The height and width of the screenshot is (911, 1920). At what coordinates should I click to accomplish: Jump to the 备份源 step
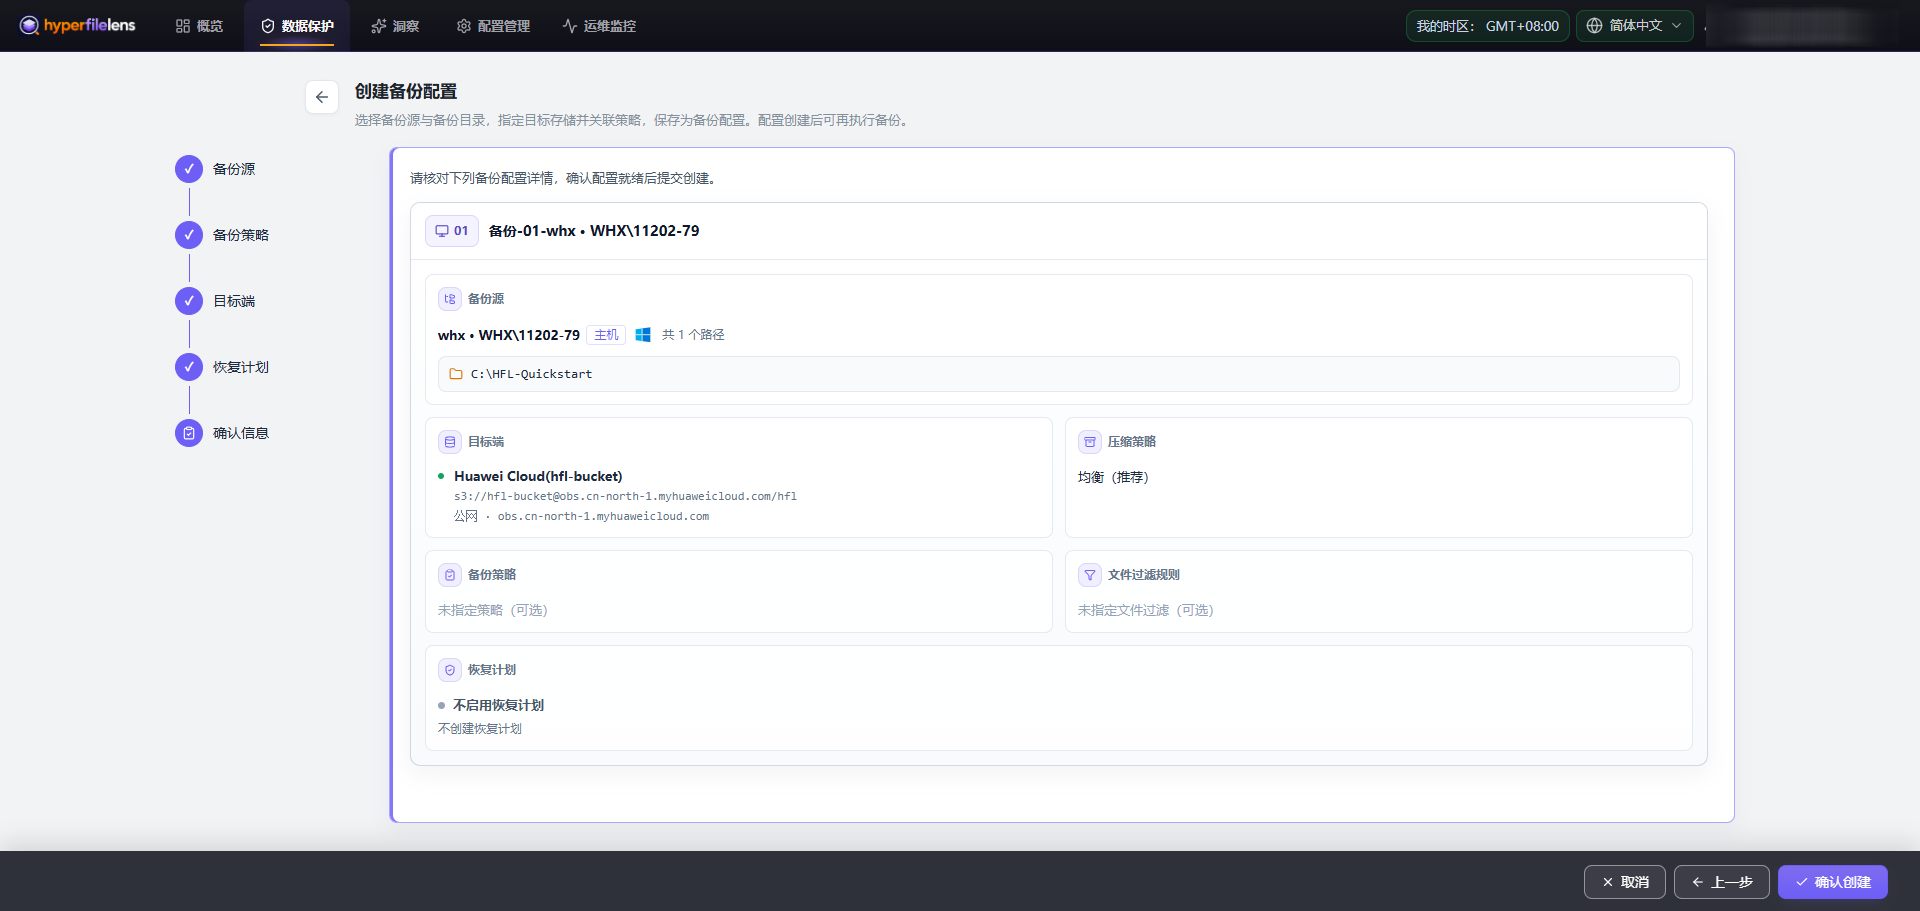tap(216, 169)
